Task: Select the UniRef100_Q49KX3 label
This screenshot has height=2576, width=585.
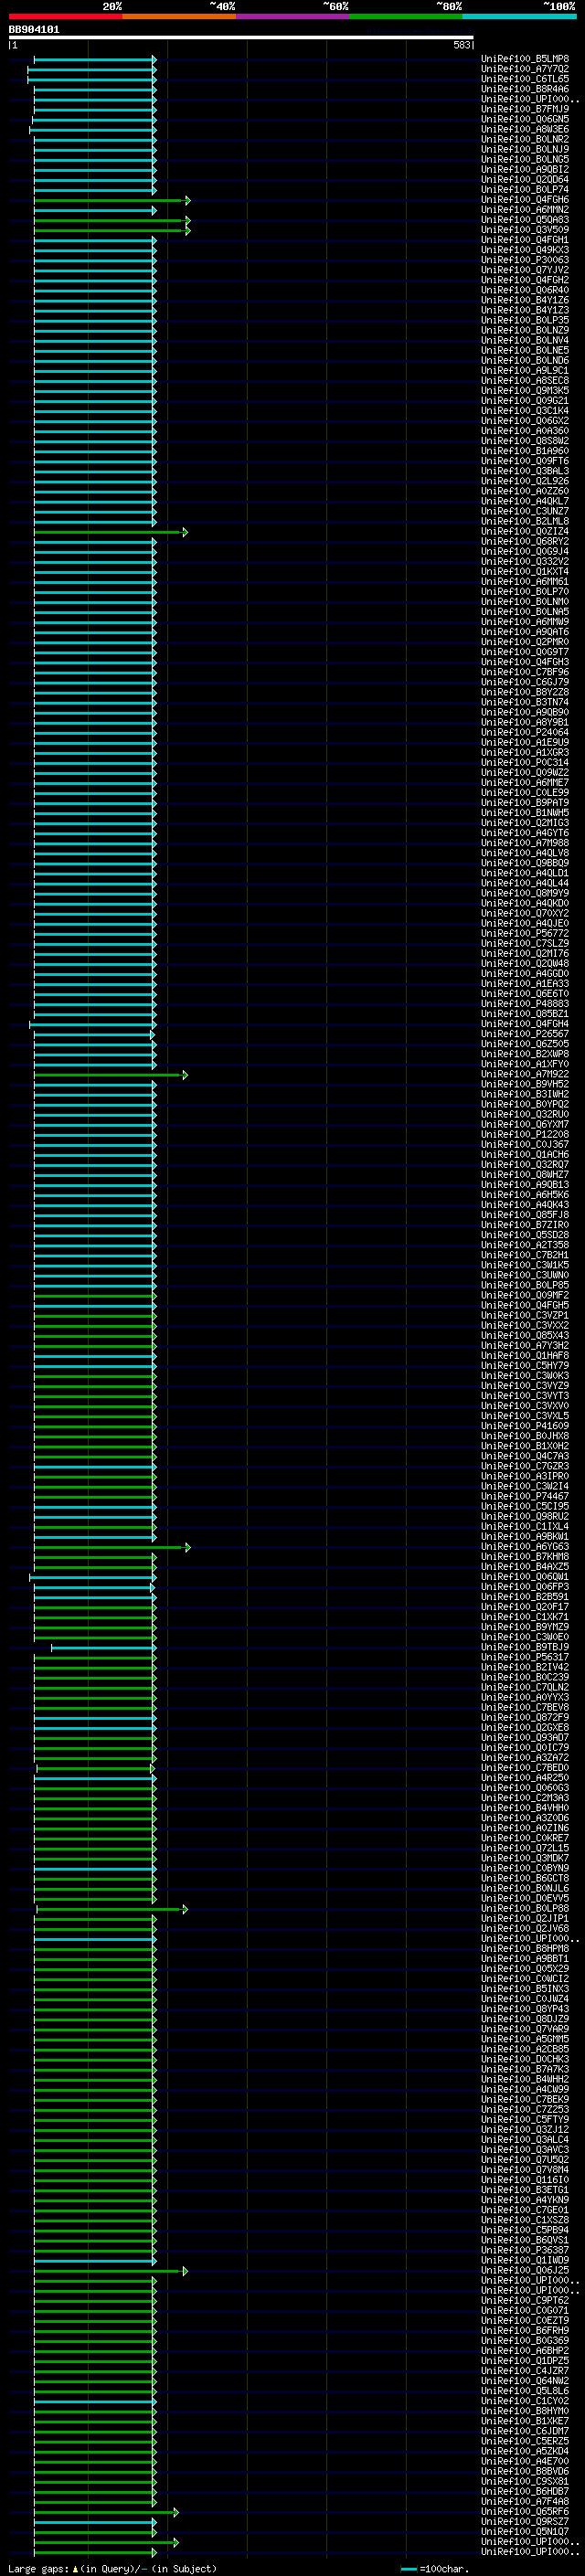Action: [525, 250]
